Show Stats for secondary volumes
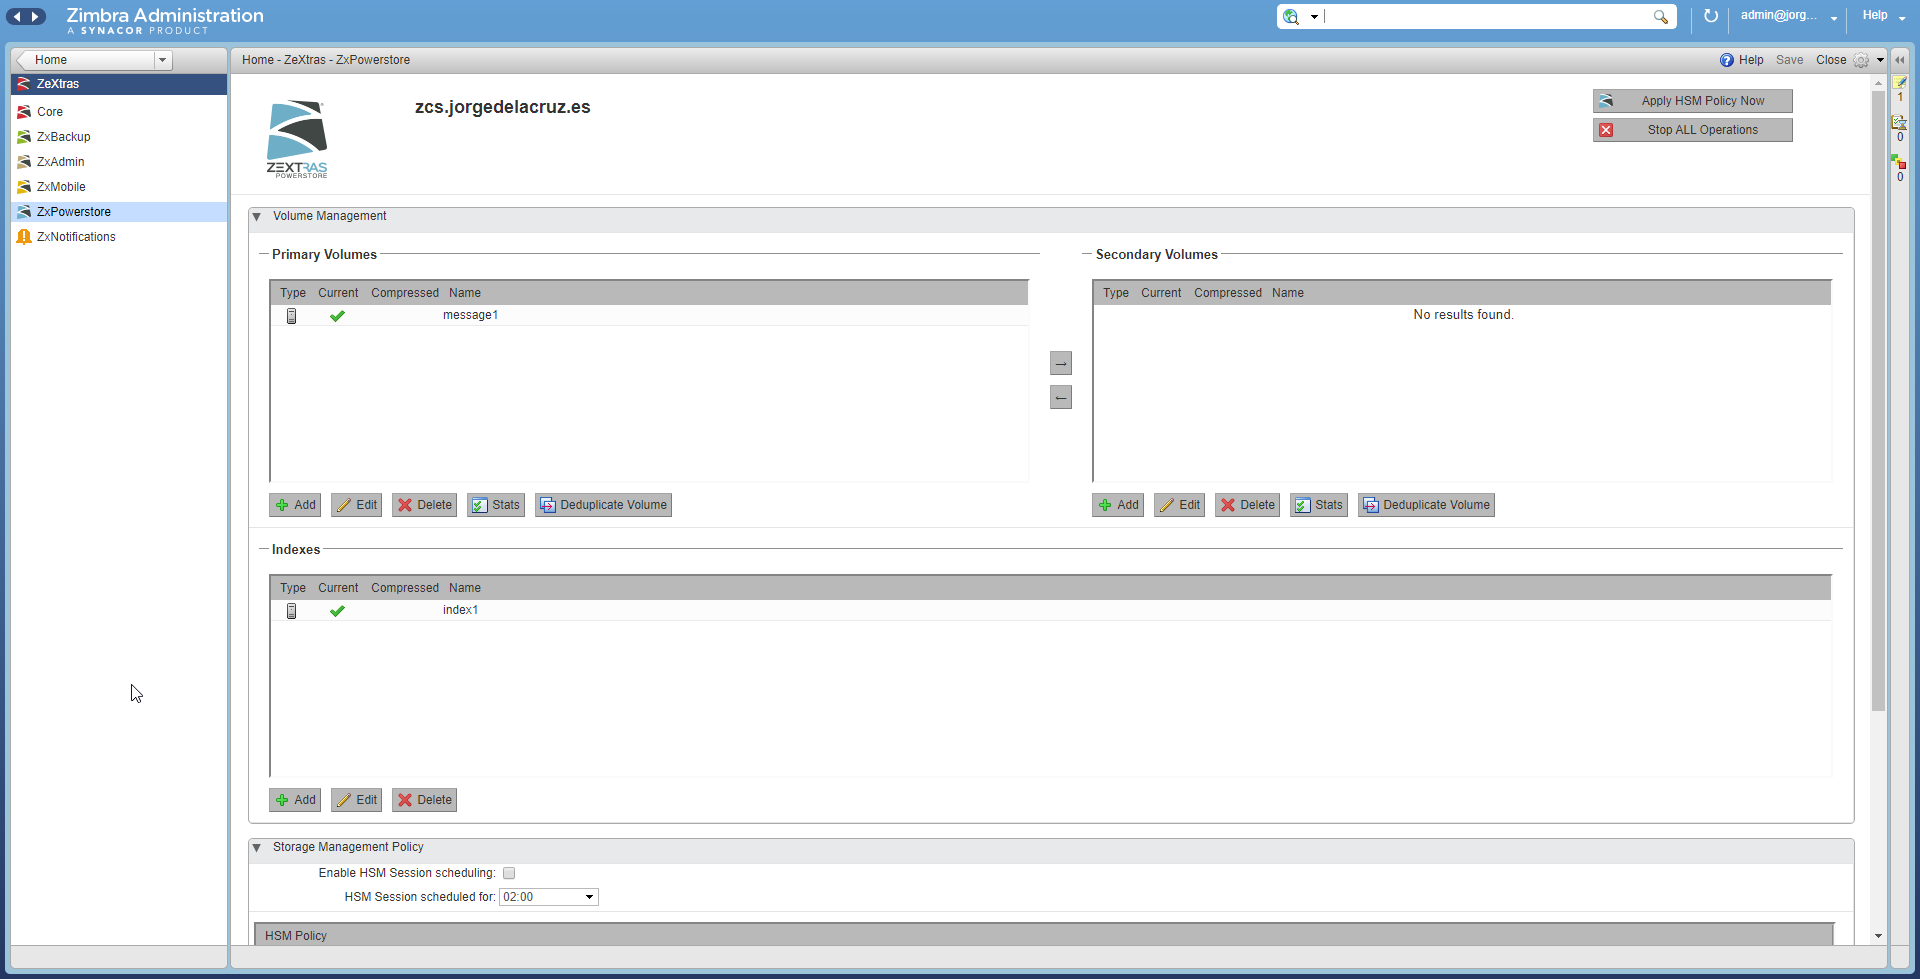 coord(1319,505)
